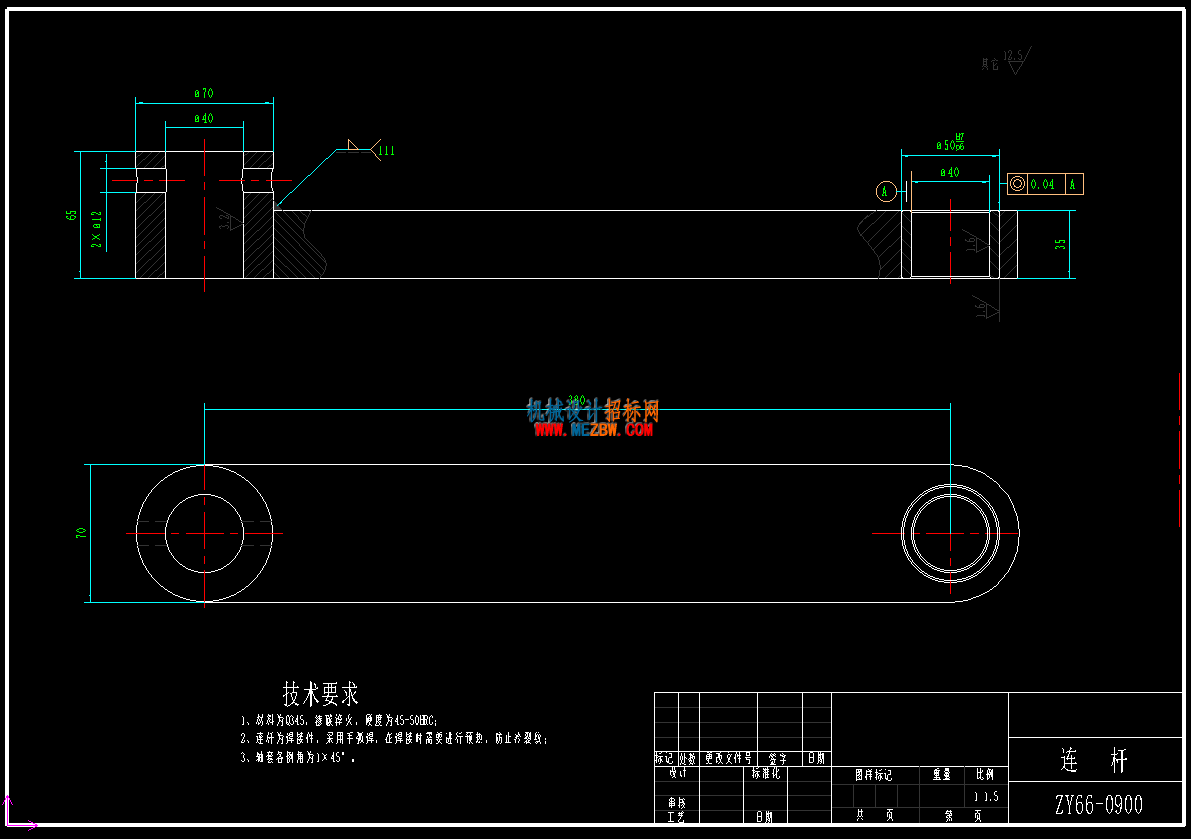
Task: Select the weld symbol labeled 111
Action: coord(371,150)
